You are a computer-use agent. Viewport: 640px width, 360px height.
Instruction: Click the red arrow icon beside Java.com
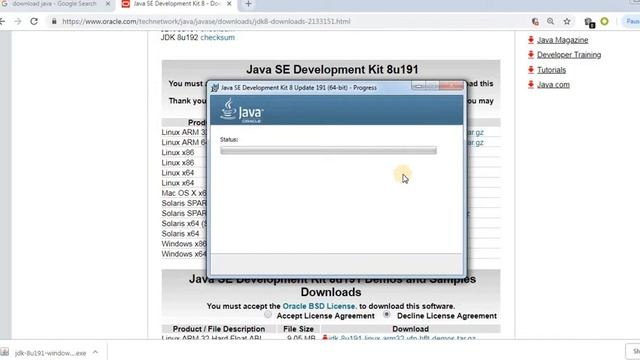[531, 84]
